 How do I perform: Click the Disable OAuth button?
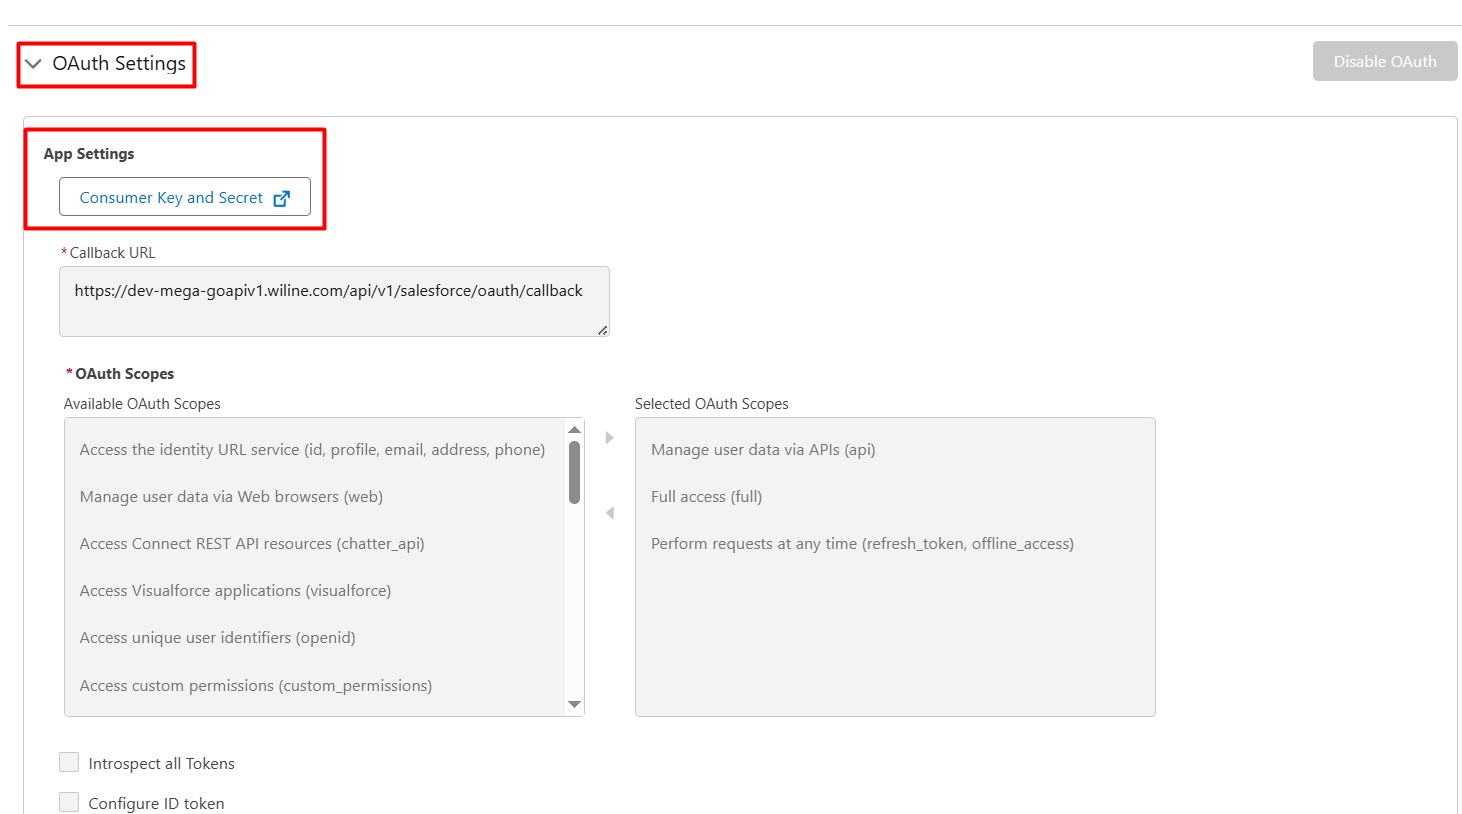click(1384, 61)
